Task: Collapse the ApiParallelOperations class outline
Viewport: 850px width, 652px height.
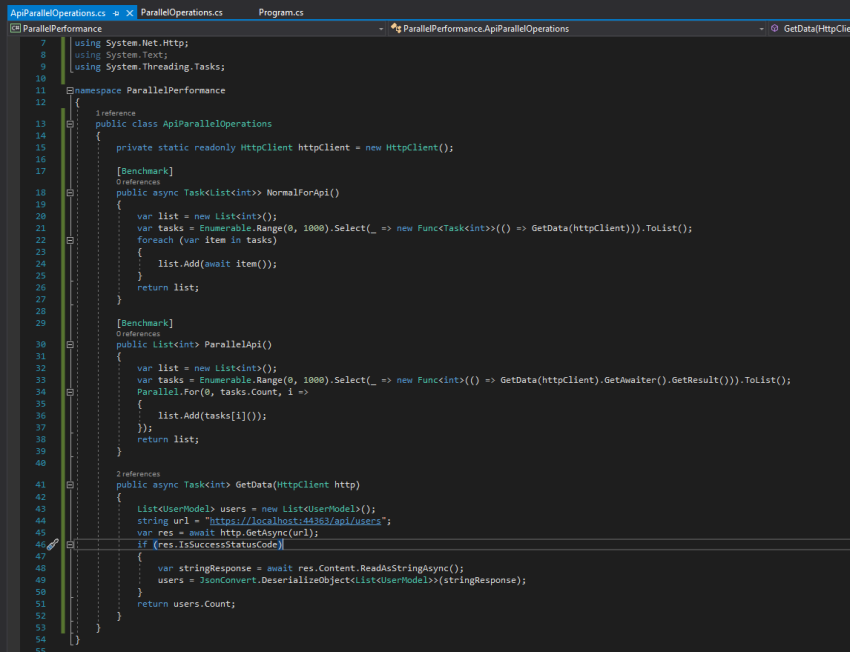Action: pos(70,124)
